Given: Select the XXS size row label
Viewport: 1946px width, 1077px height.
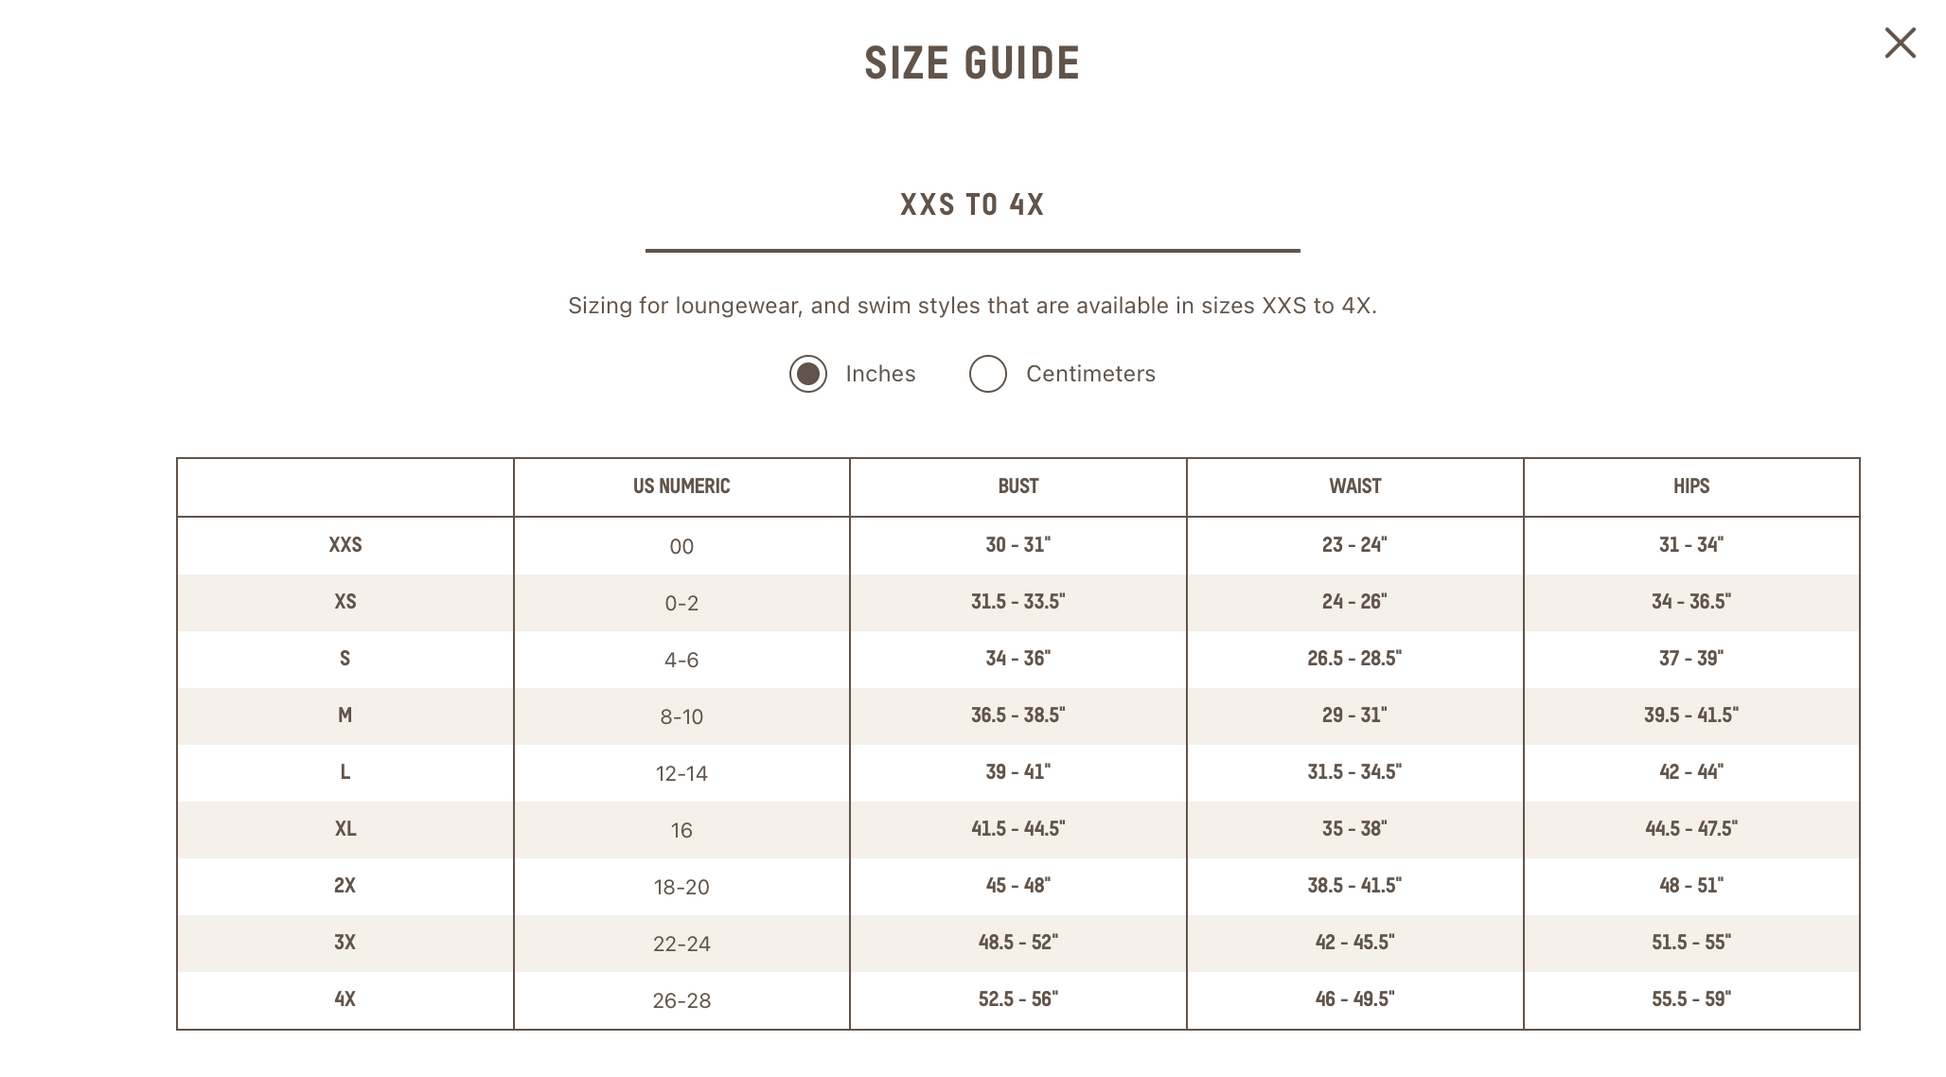Looking at the screenshot, I should (345, 545).
